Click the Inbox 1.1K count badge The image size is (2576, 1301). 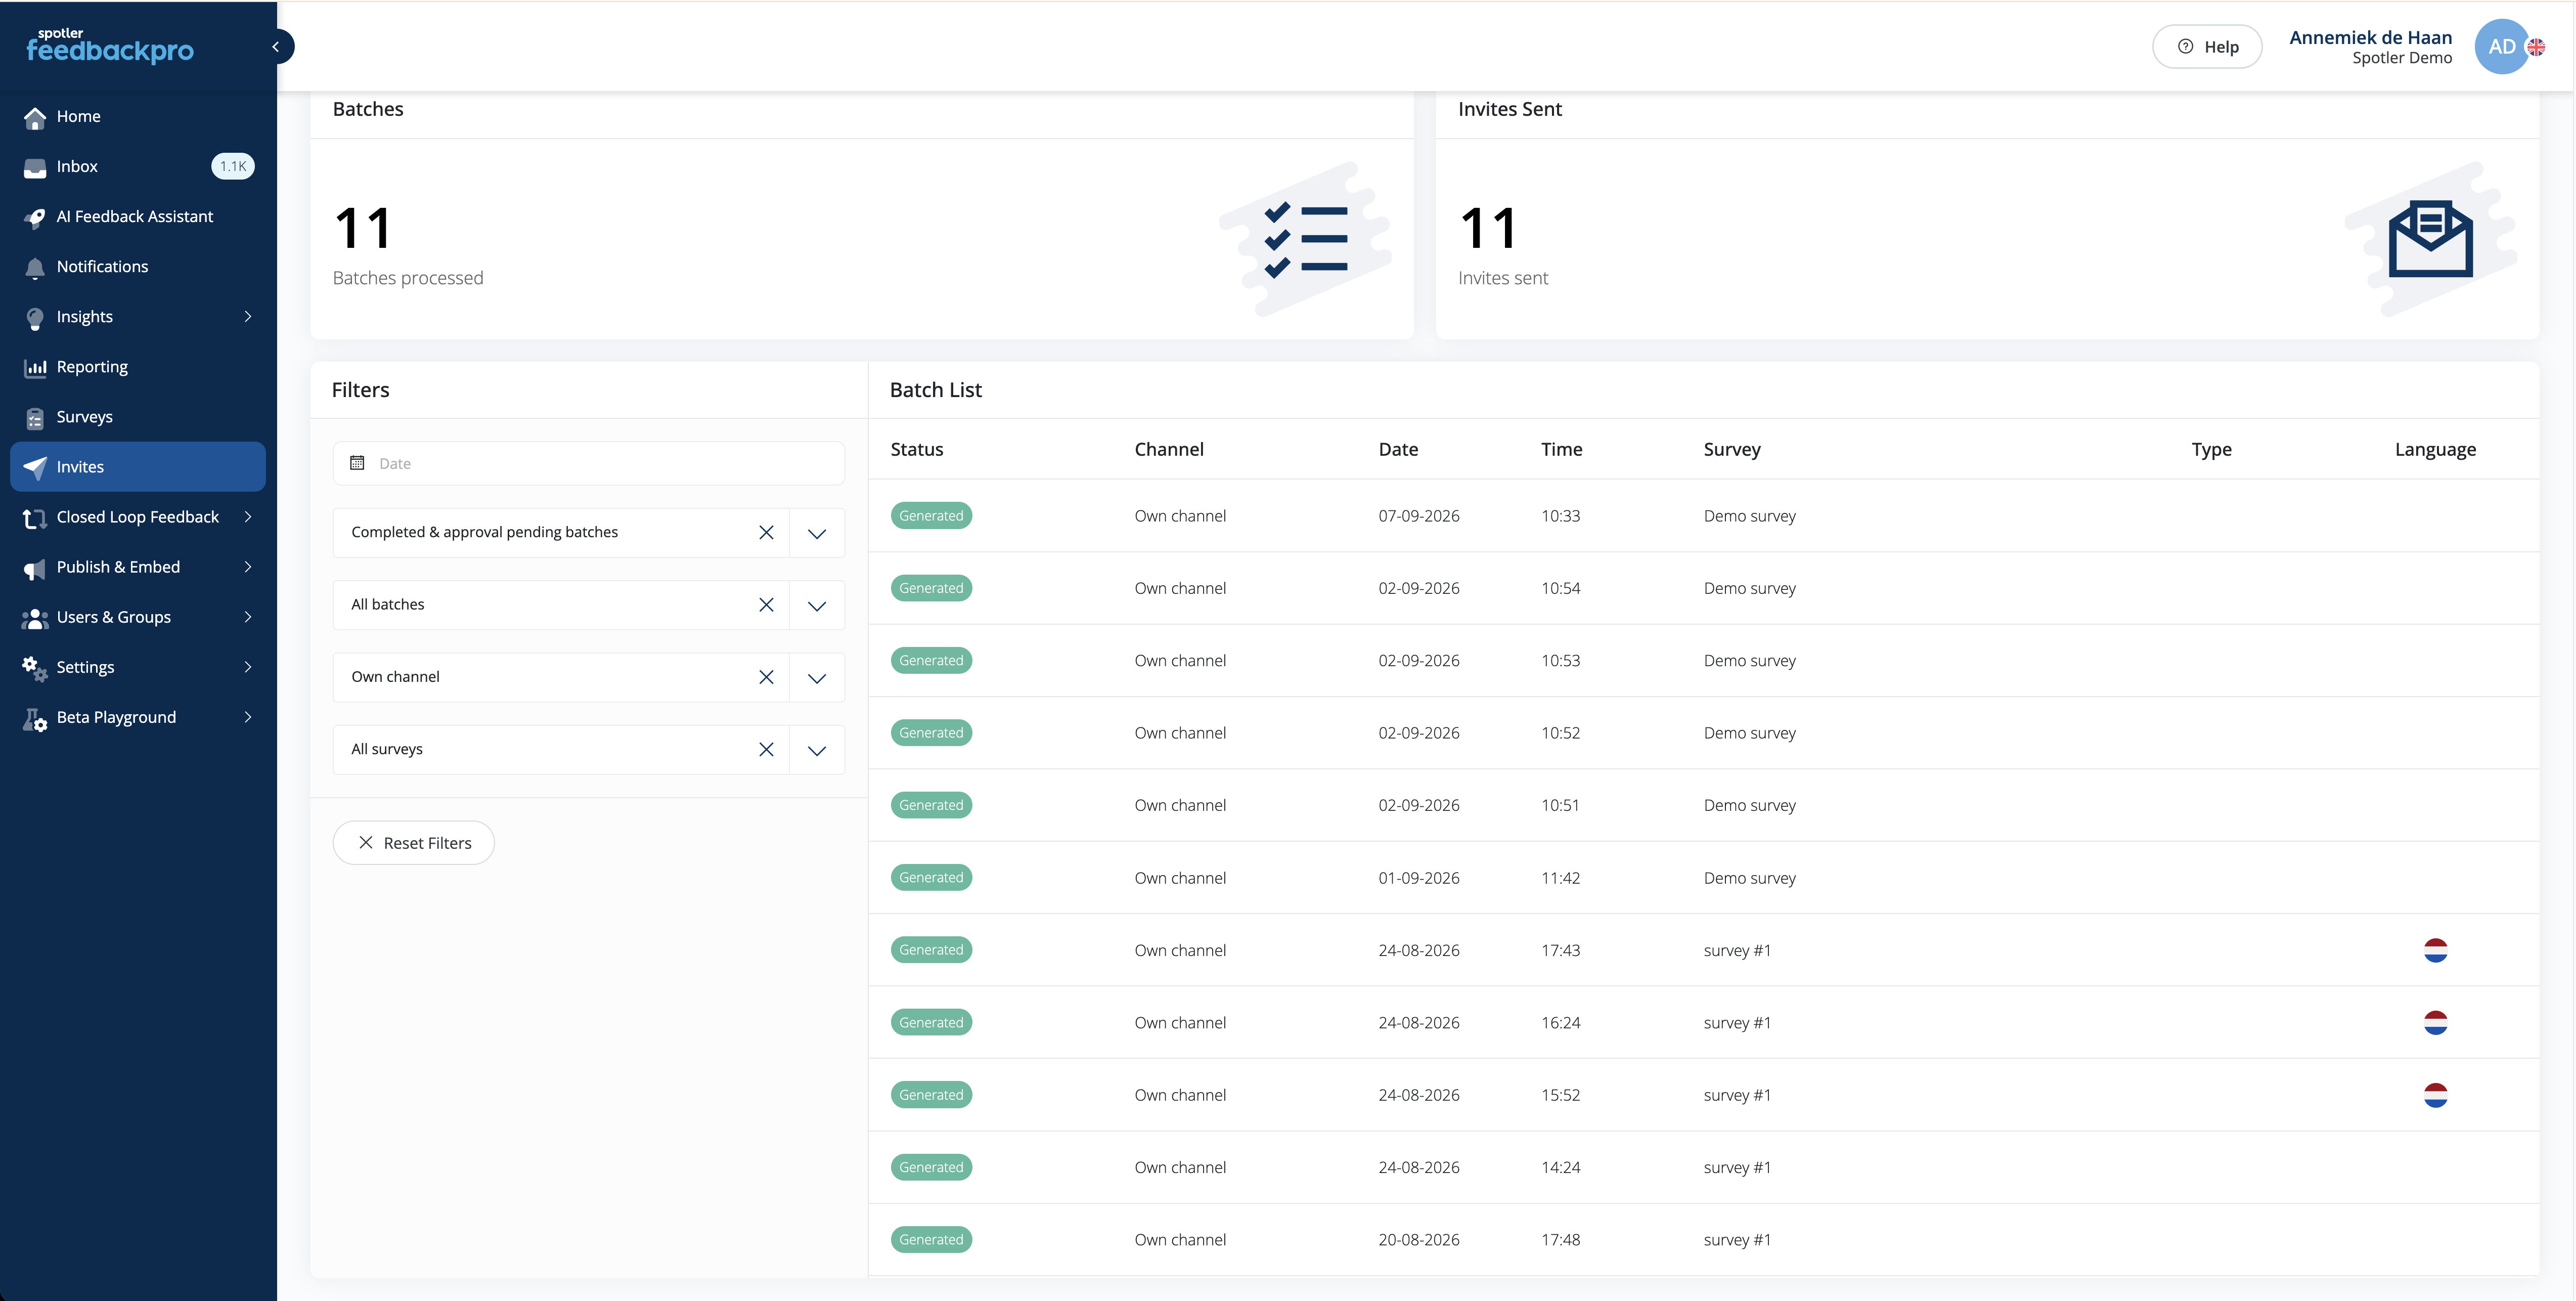(x=233, y=167)
